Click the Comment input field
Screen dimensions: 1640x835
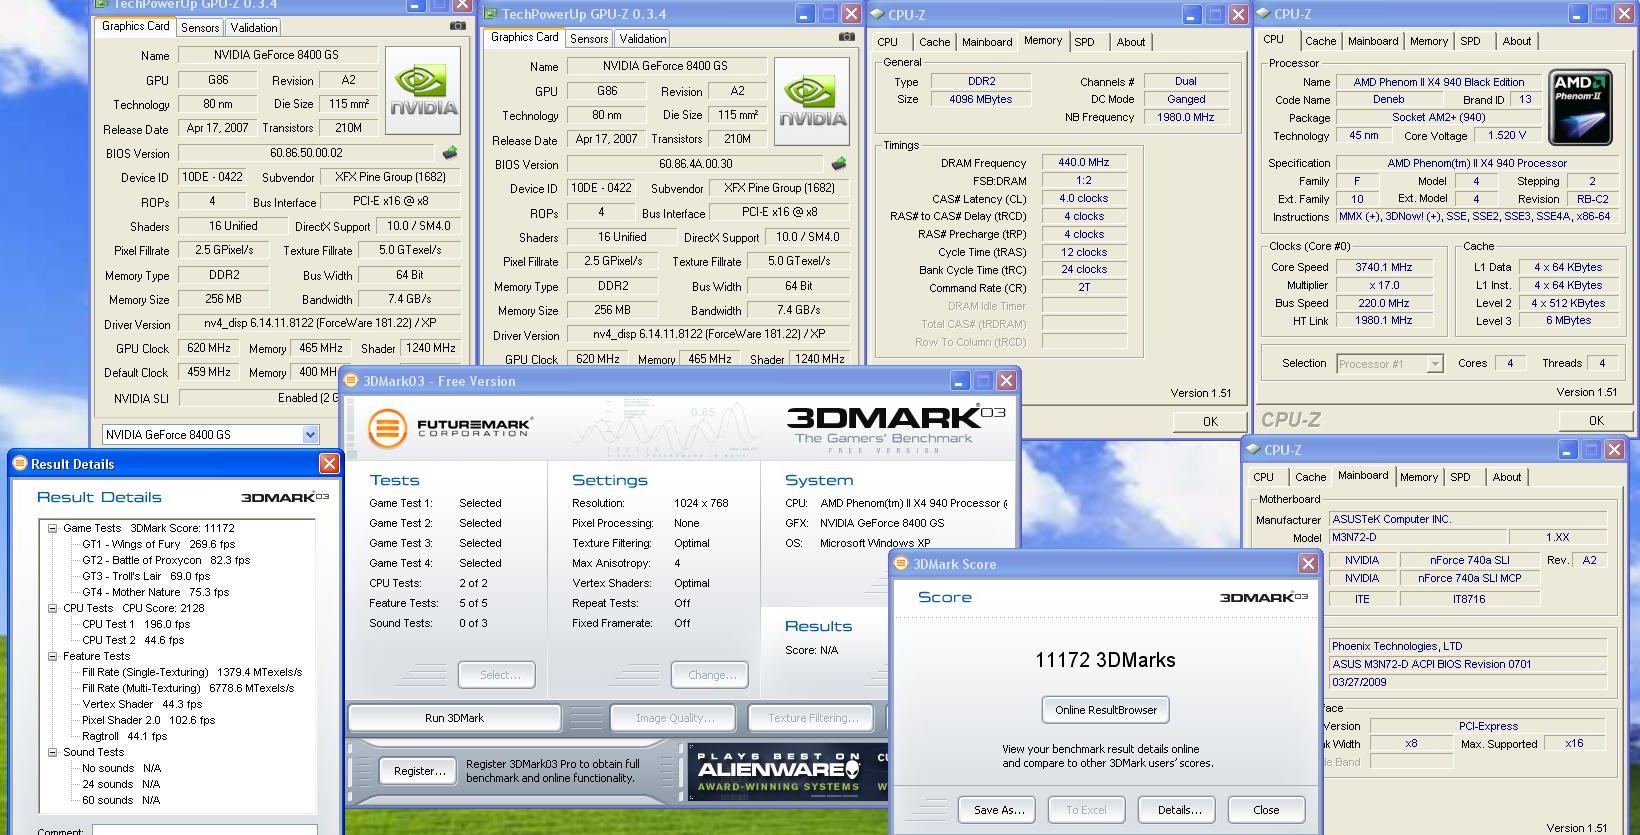204,830
